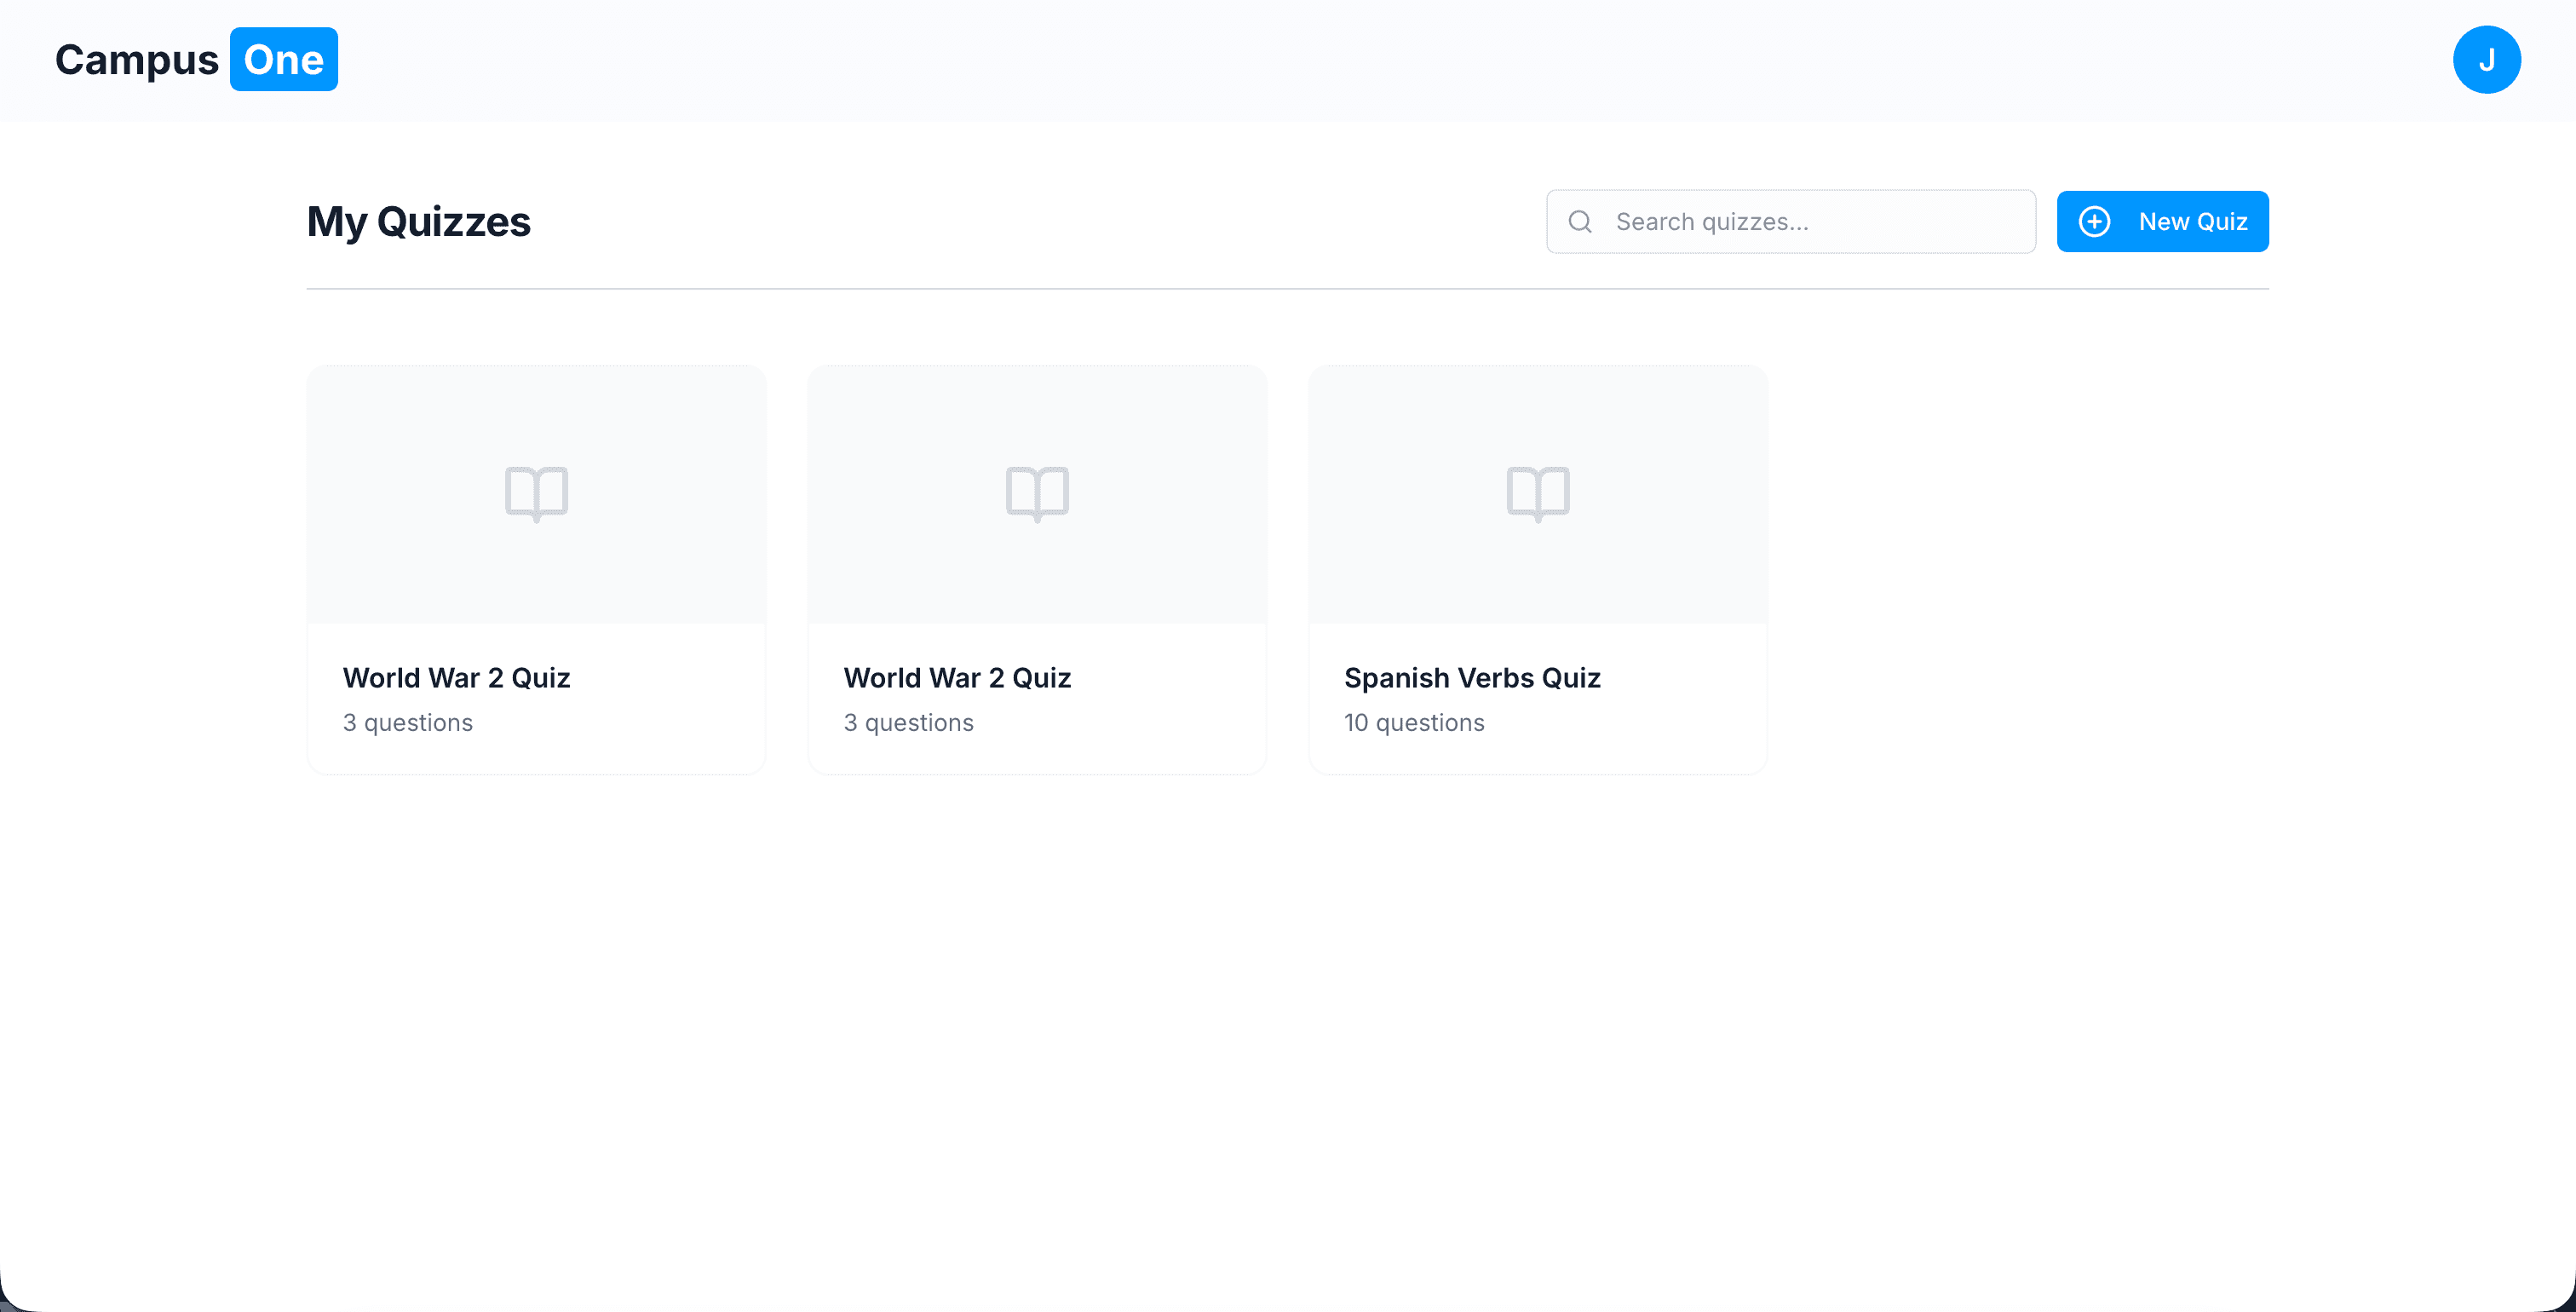This screenshot has height=1312, width=2576.
Task: Click the My Quizzes heading
Action: coord(418,221)
